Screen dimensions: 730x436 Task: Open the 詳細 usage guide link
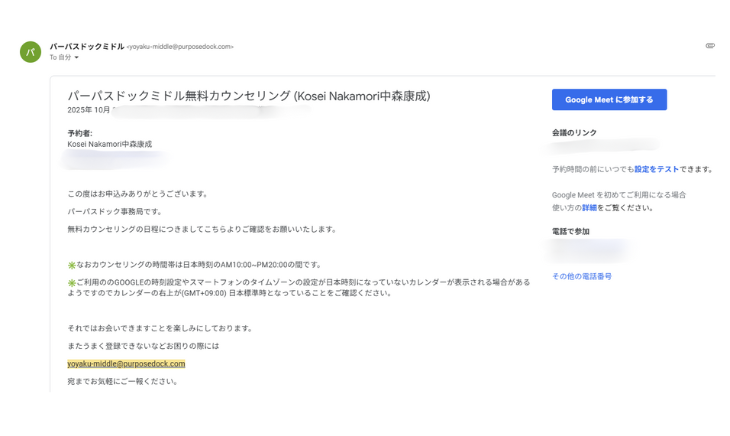point(617,208)
